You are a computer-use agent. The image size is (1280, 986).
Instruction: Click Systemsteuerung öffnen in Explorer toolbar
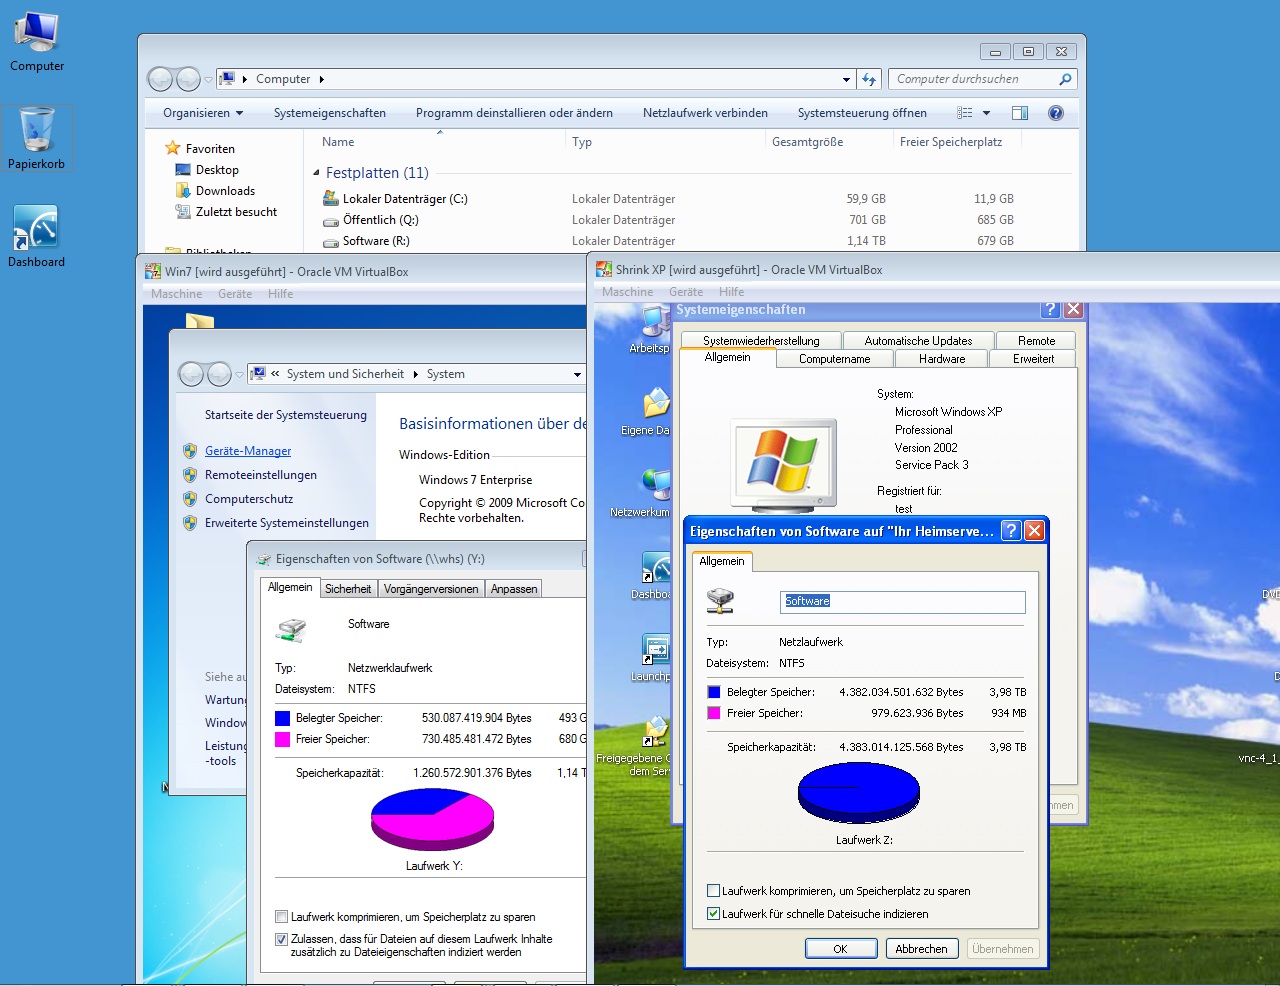pyautogui.click(x=862, y=113)
